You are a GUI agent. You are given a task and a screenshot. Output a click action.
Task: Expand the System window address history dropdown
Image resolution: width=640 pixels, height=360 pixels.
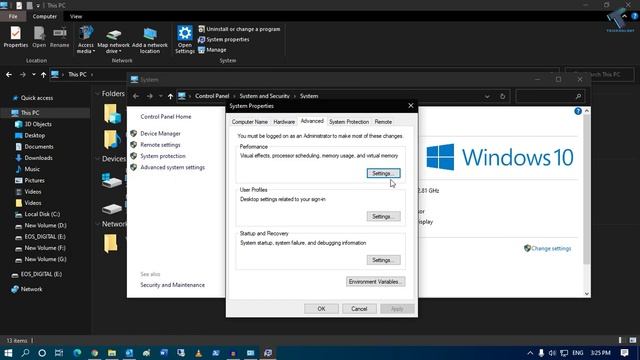[487, 96]
